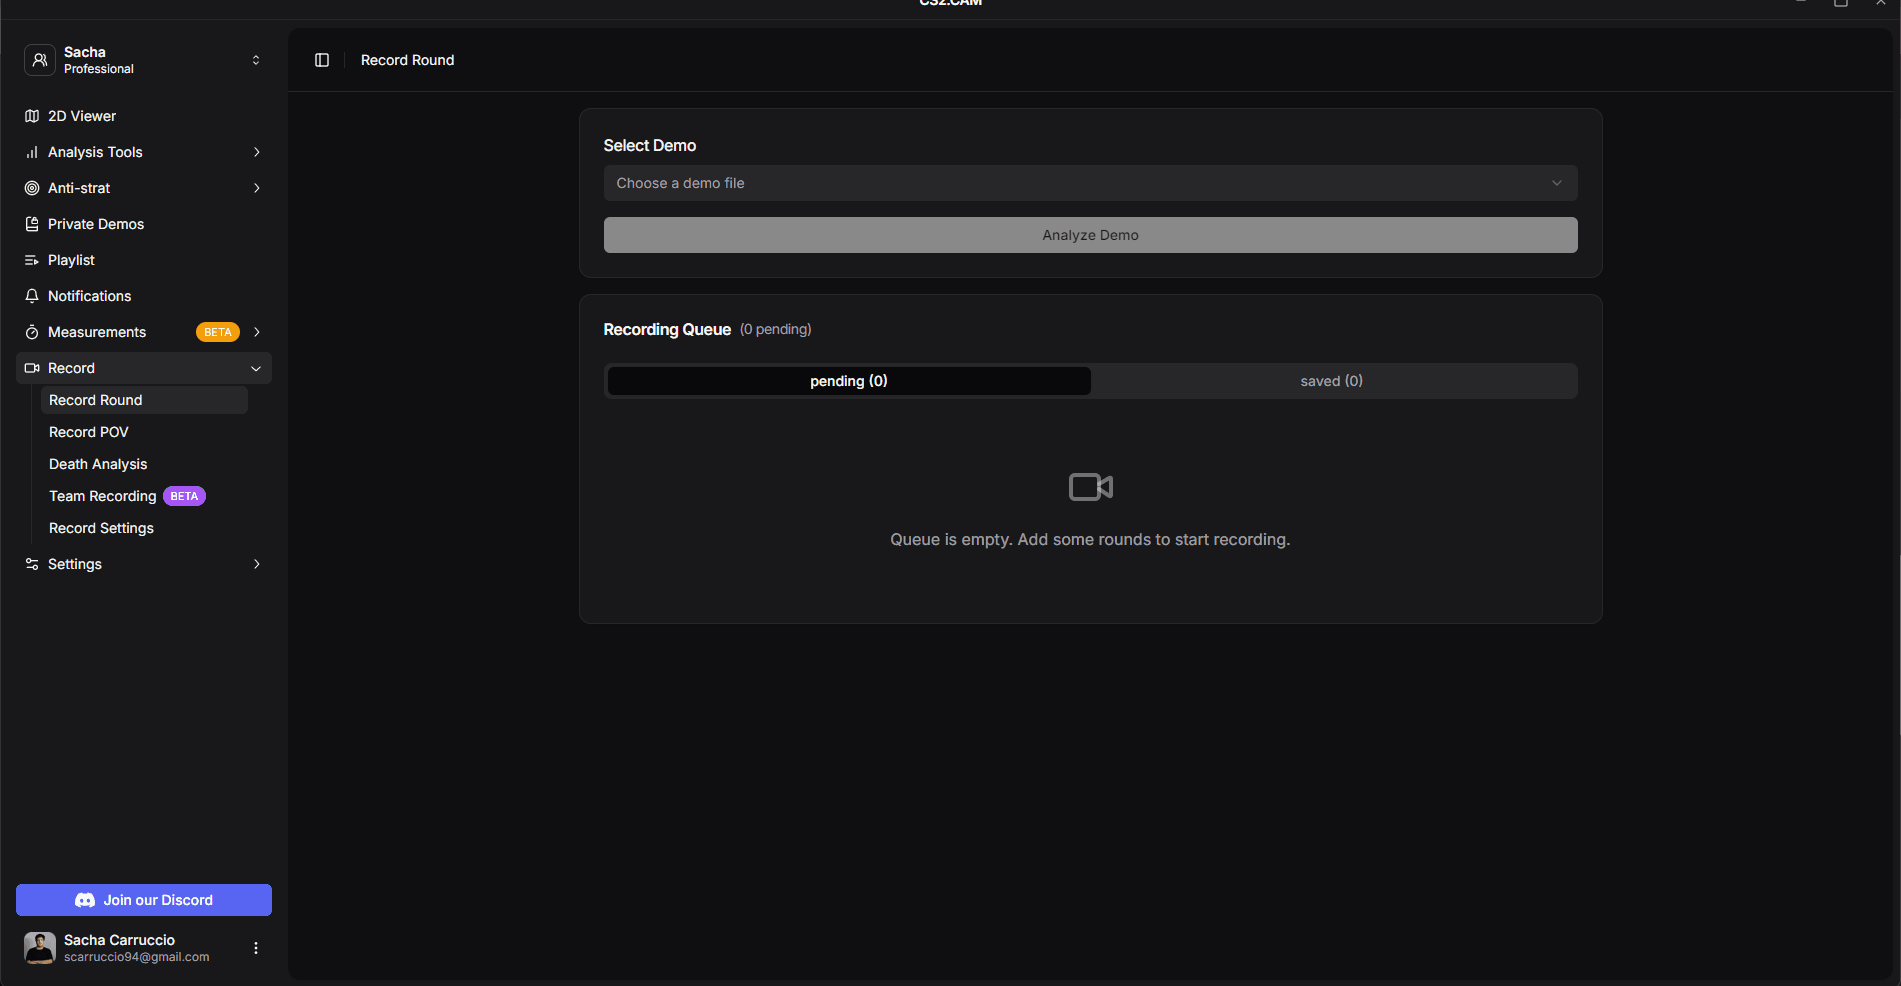The width and height of the screenshot is (1901, 986).
Task: Open the Death Analysis page
Action: (x=98, y=464)
